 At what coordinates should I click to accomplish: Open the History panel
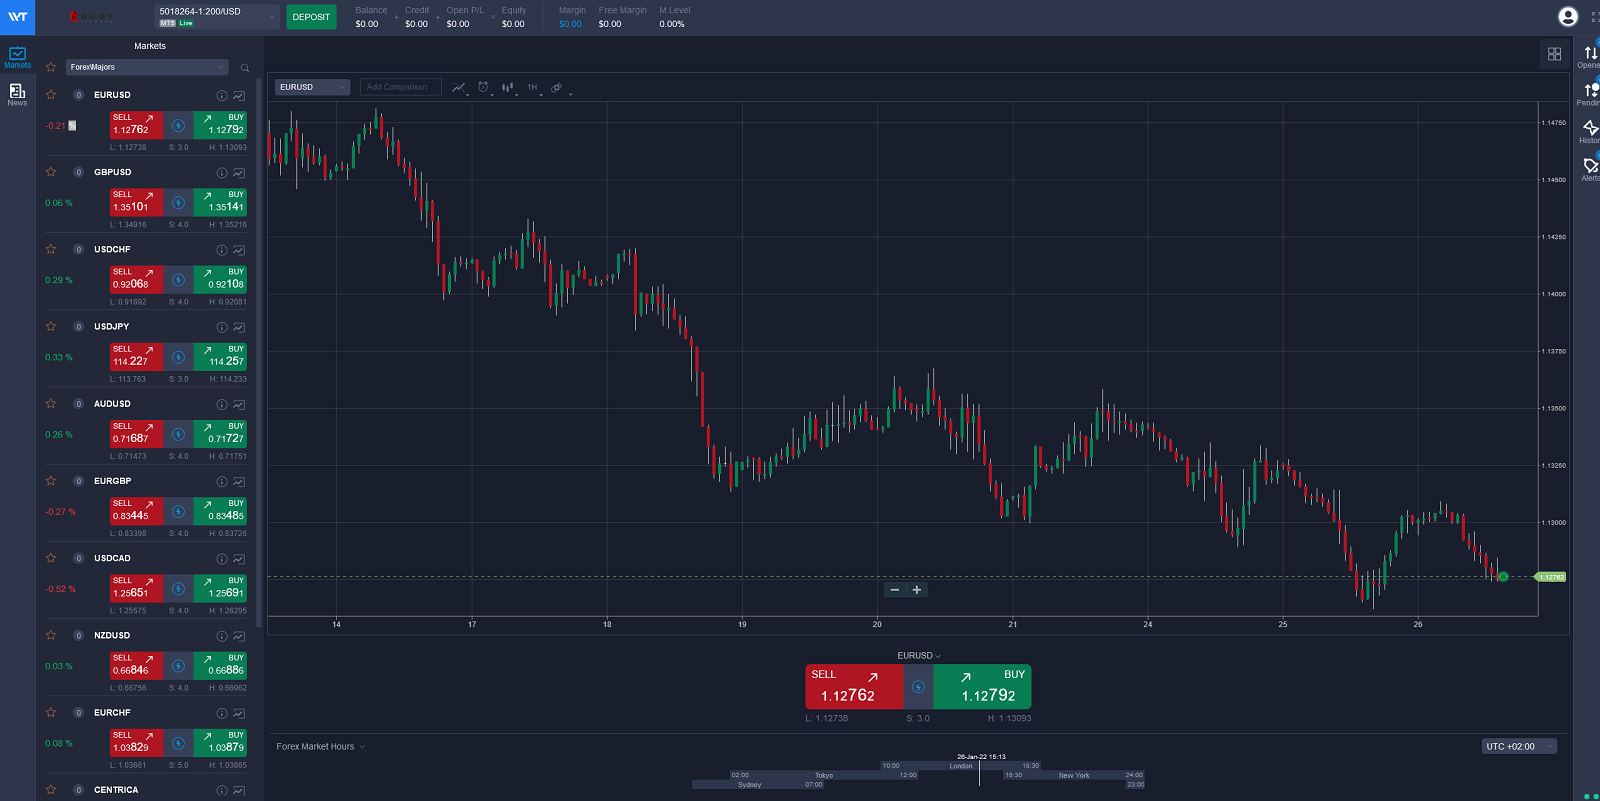[1590, 132]
